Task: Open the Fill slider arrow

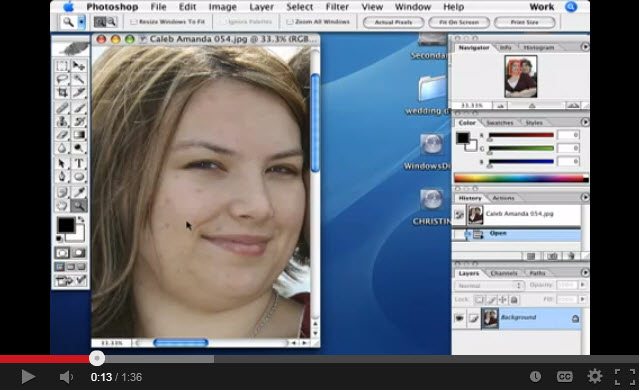Action: 582,300
